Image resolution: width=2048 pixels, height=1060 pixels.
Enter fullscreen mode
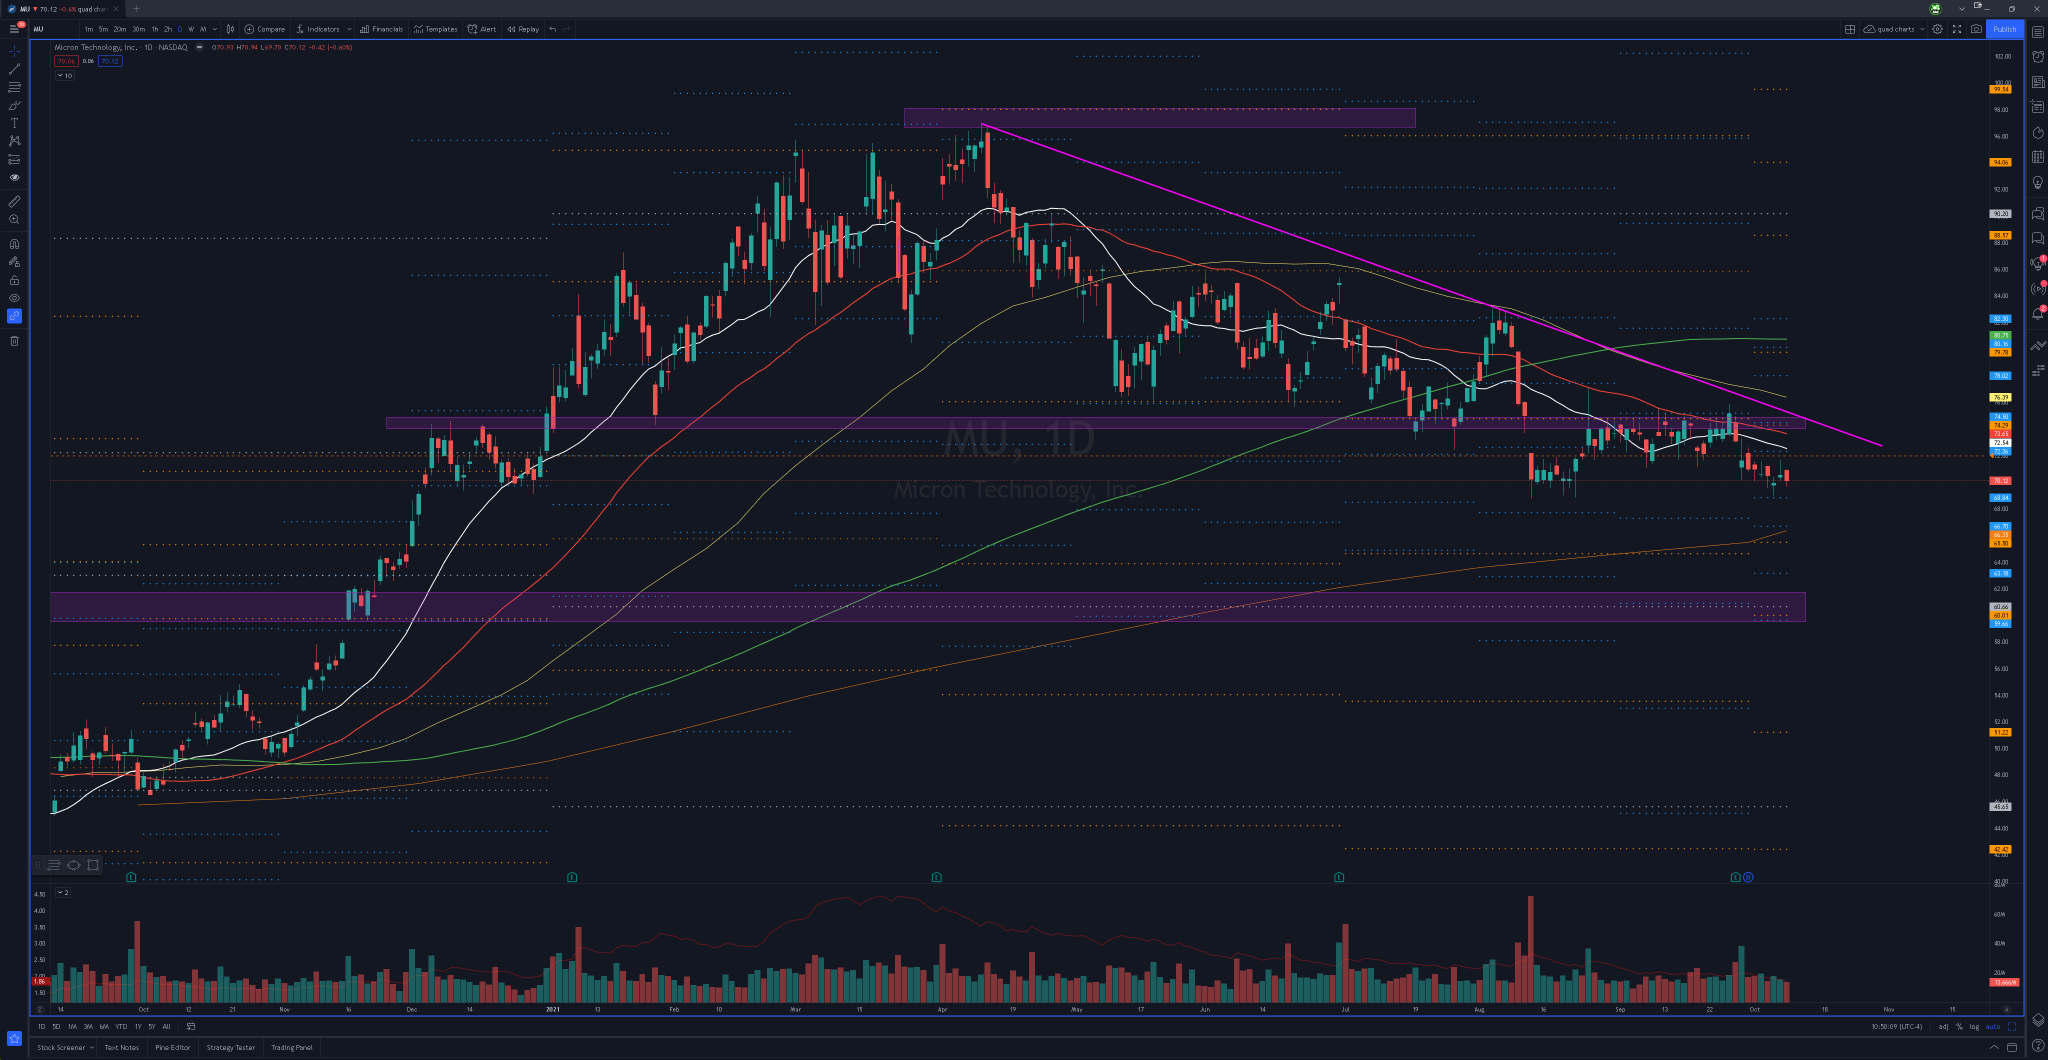[1957, 29]
